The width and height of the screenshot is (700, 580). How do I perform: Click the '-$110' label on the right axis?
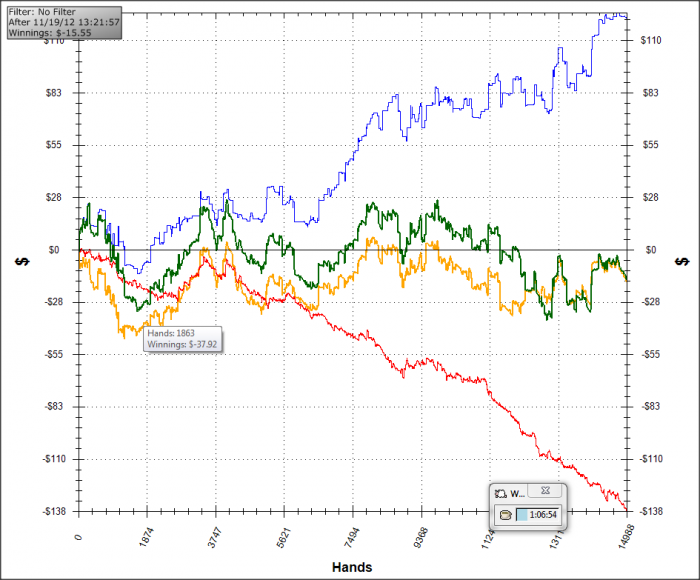pyautogui.click(x=651, y=459)
